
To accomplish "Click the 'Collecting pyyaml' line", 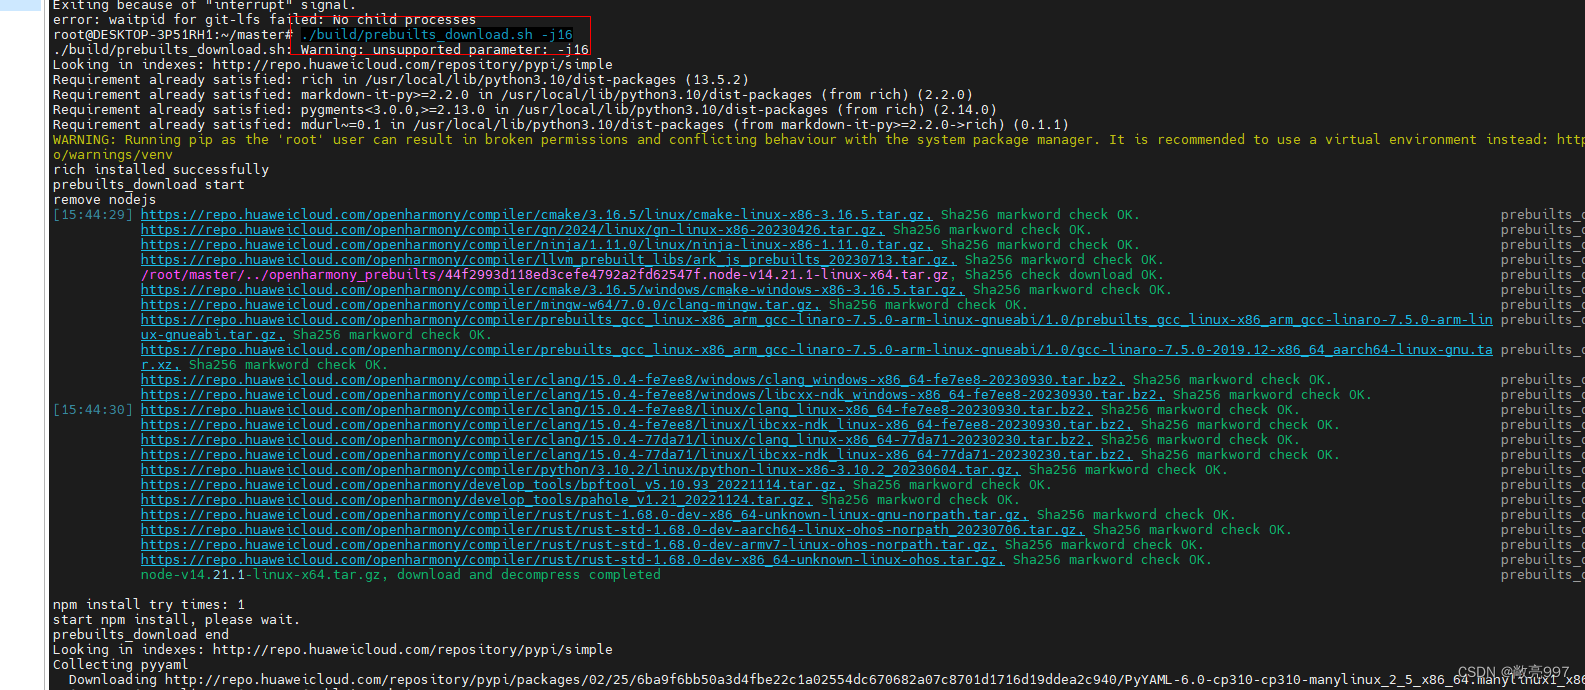I will [121, 665].
